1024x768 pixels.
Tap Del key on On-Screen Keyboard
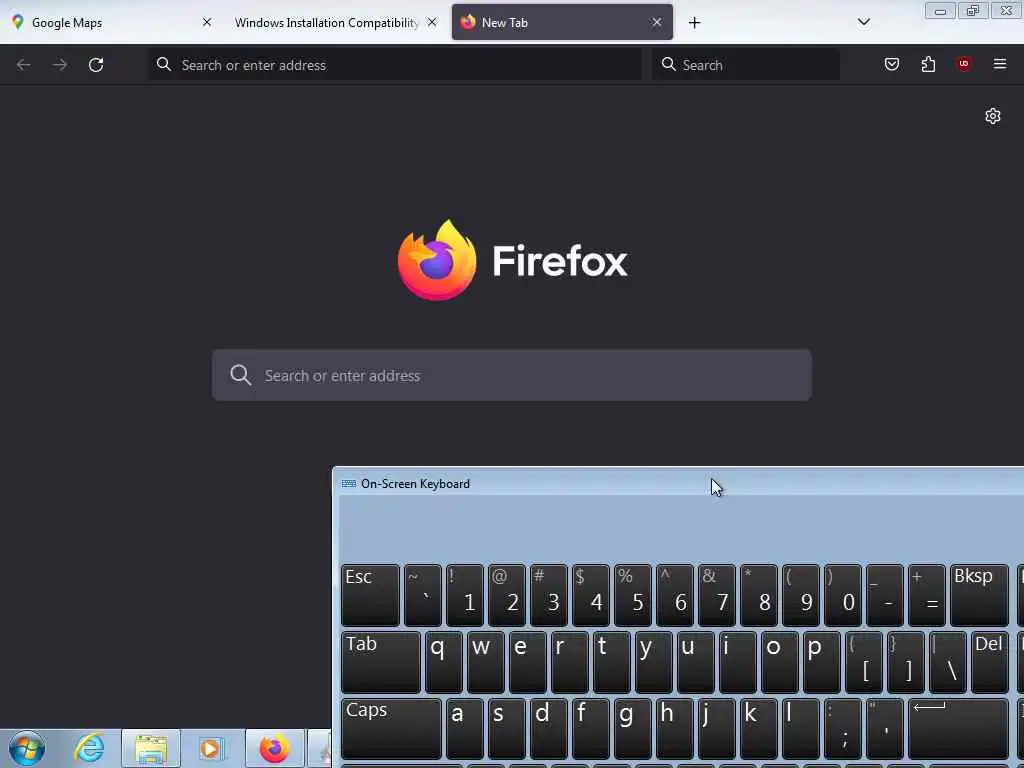pyautogui.click(x=989, y=662)
